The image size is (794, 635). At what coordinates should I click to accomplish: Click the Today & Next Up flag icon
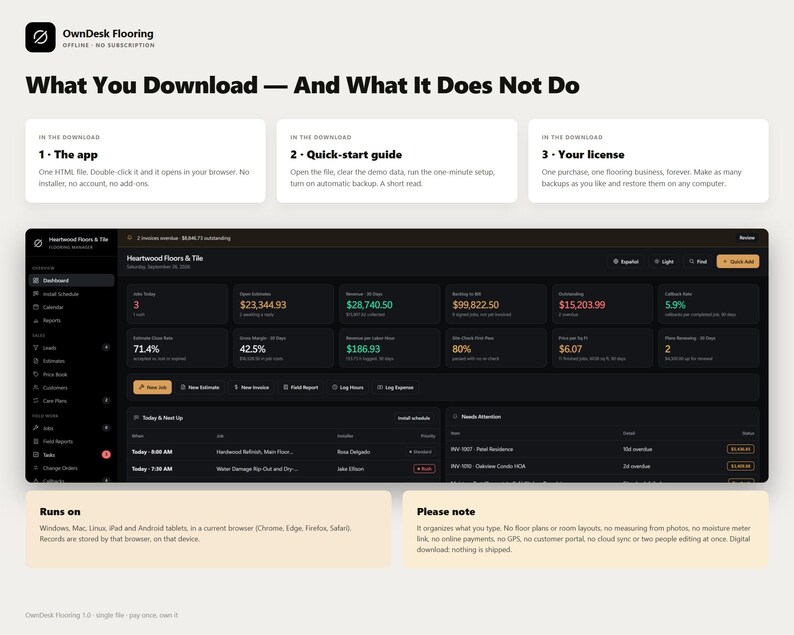pyautogui.click(x=136, y=418)
